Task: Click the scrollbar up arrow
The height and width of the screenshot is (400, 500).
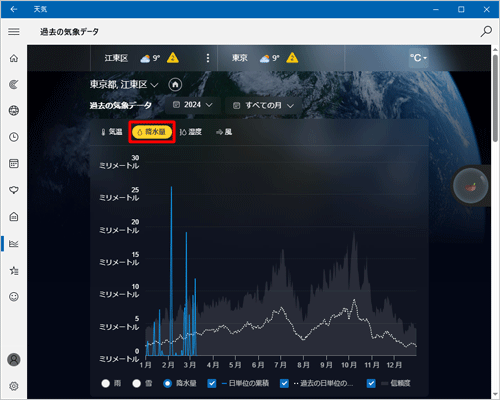Action: [x=495, y=49]
